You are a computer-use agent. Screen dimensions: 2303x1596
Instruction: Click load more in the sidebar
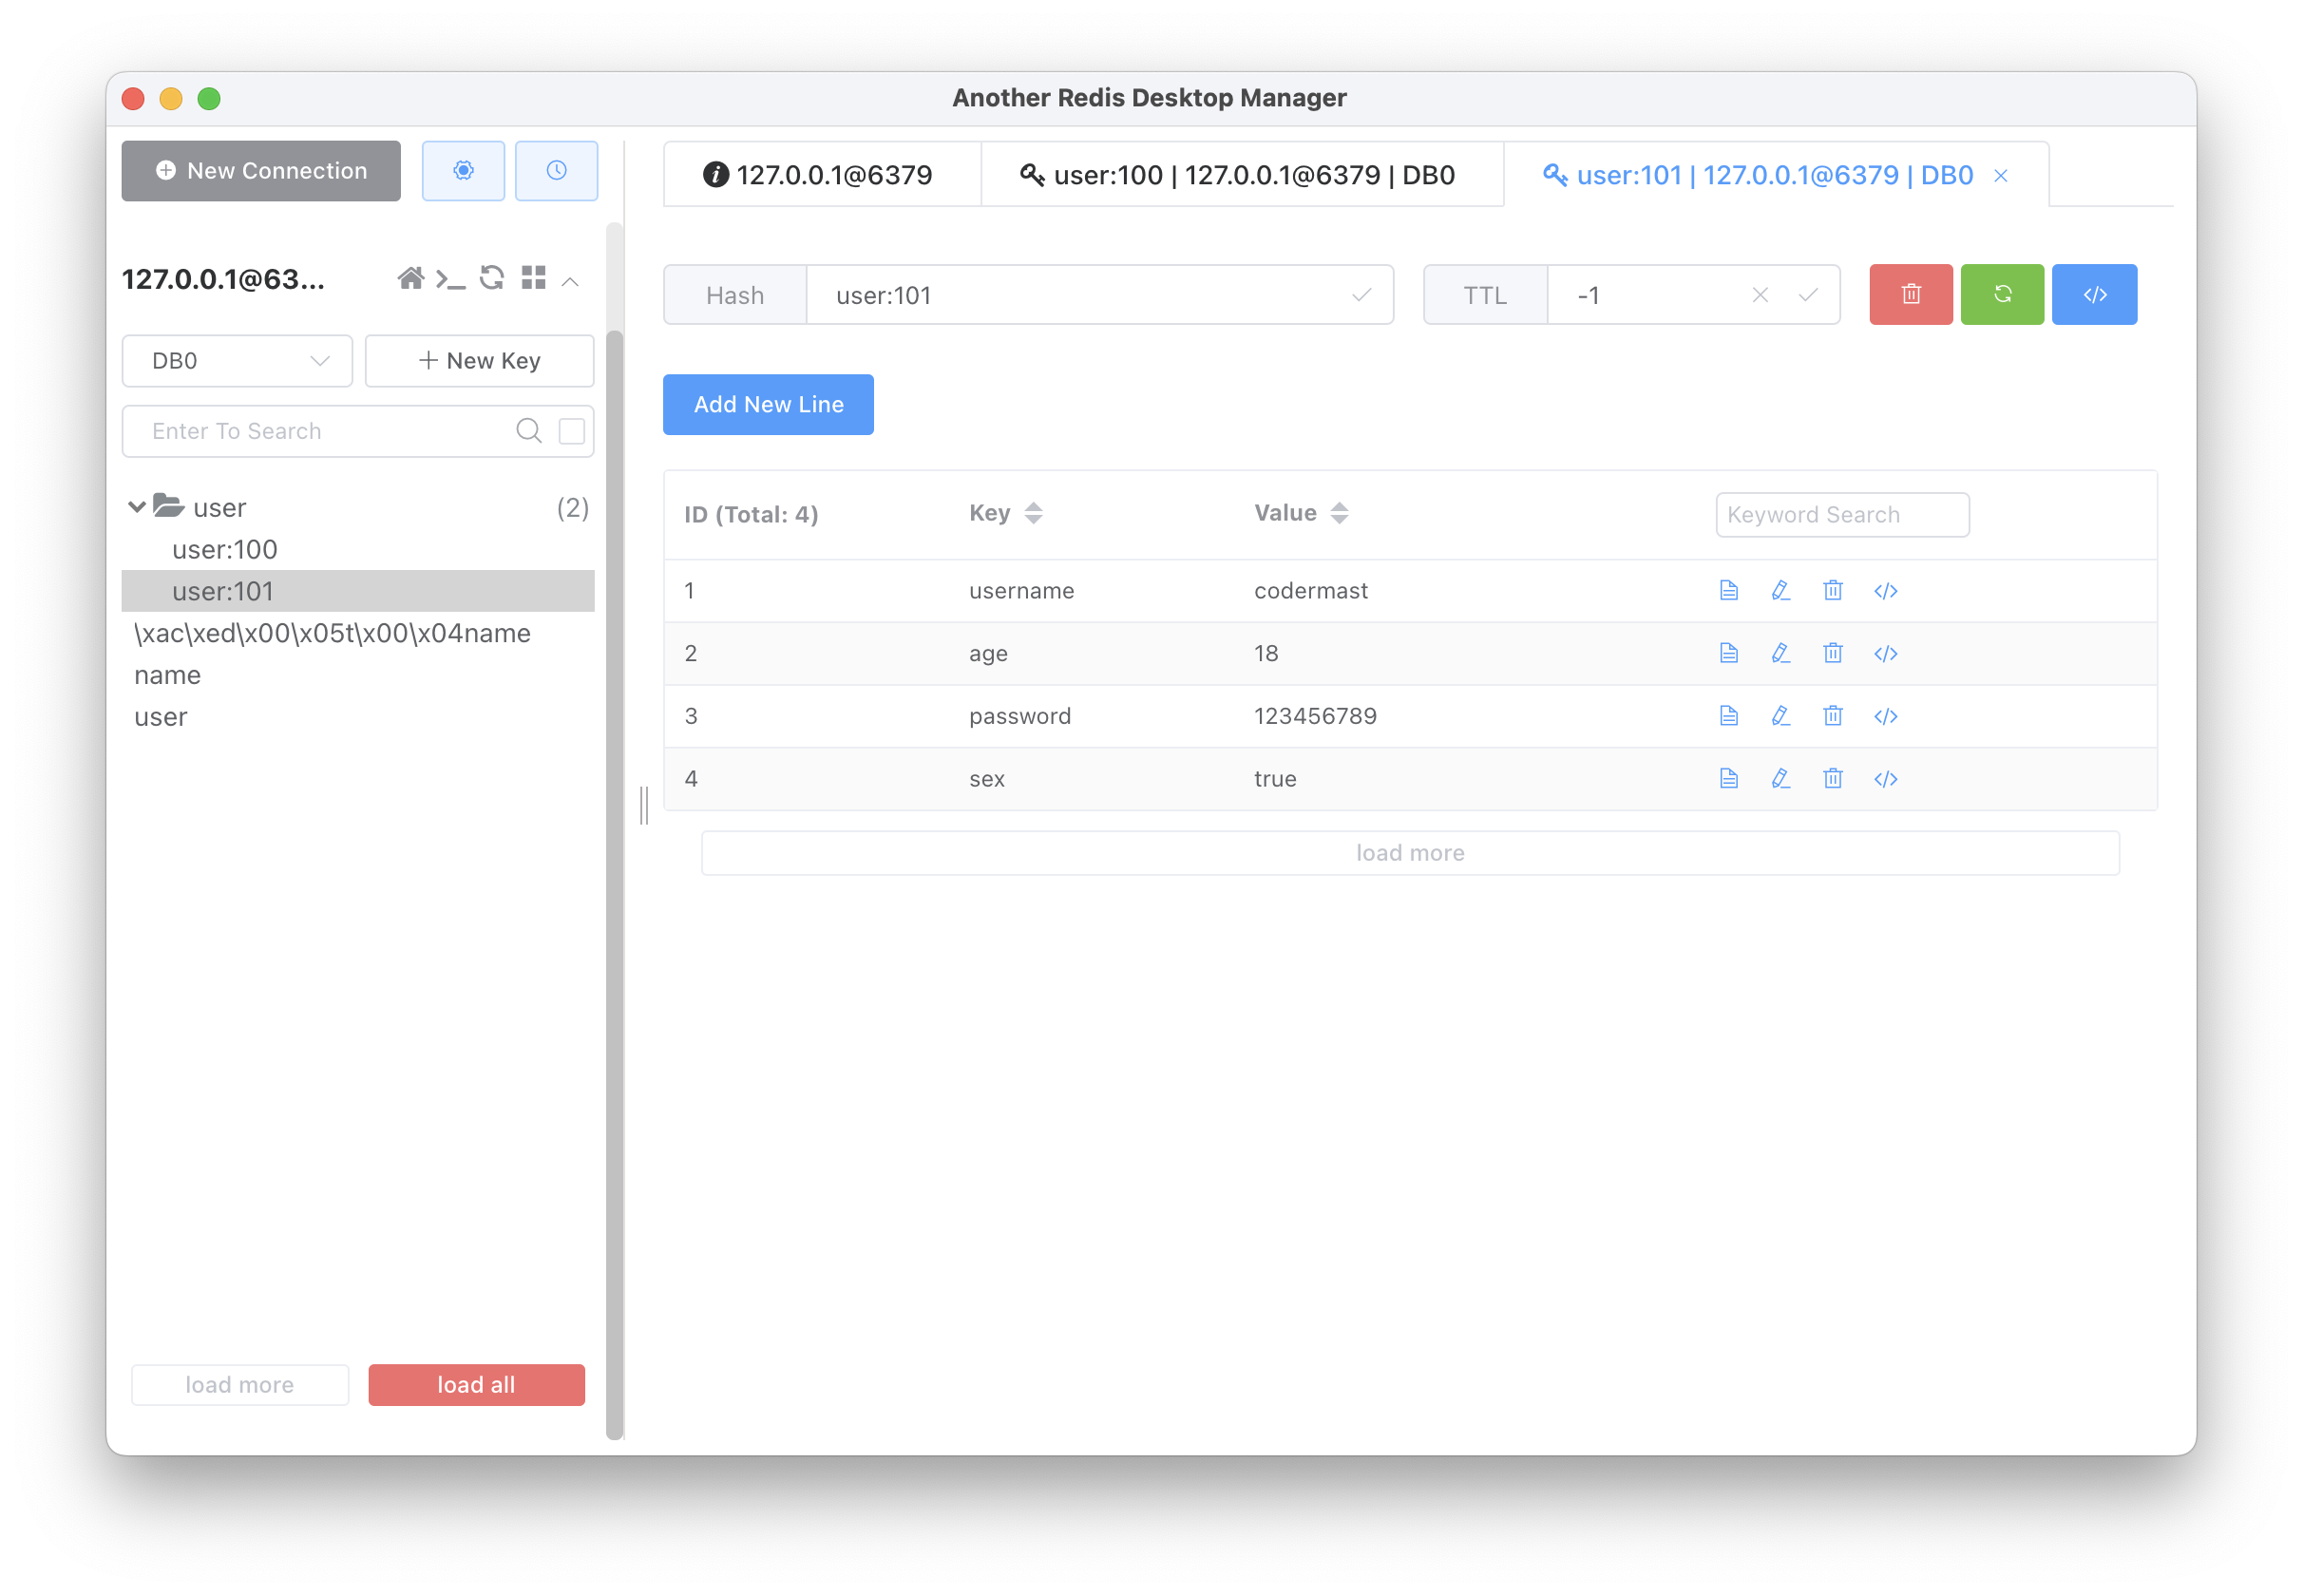240,1385
